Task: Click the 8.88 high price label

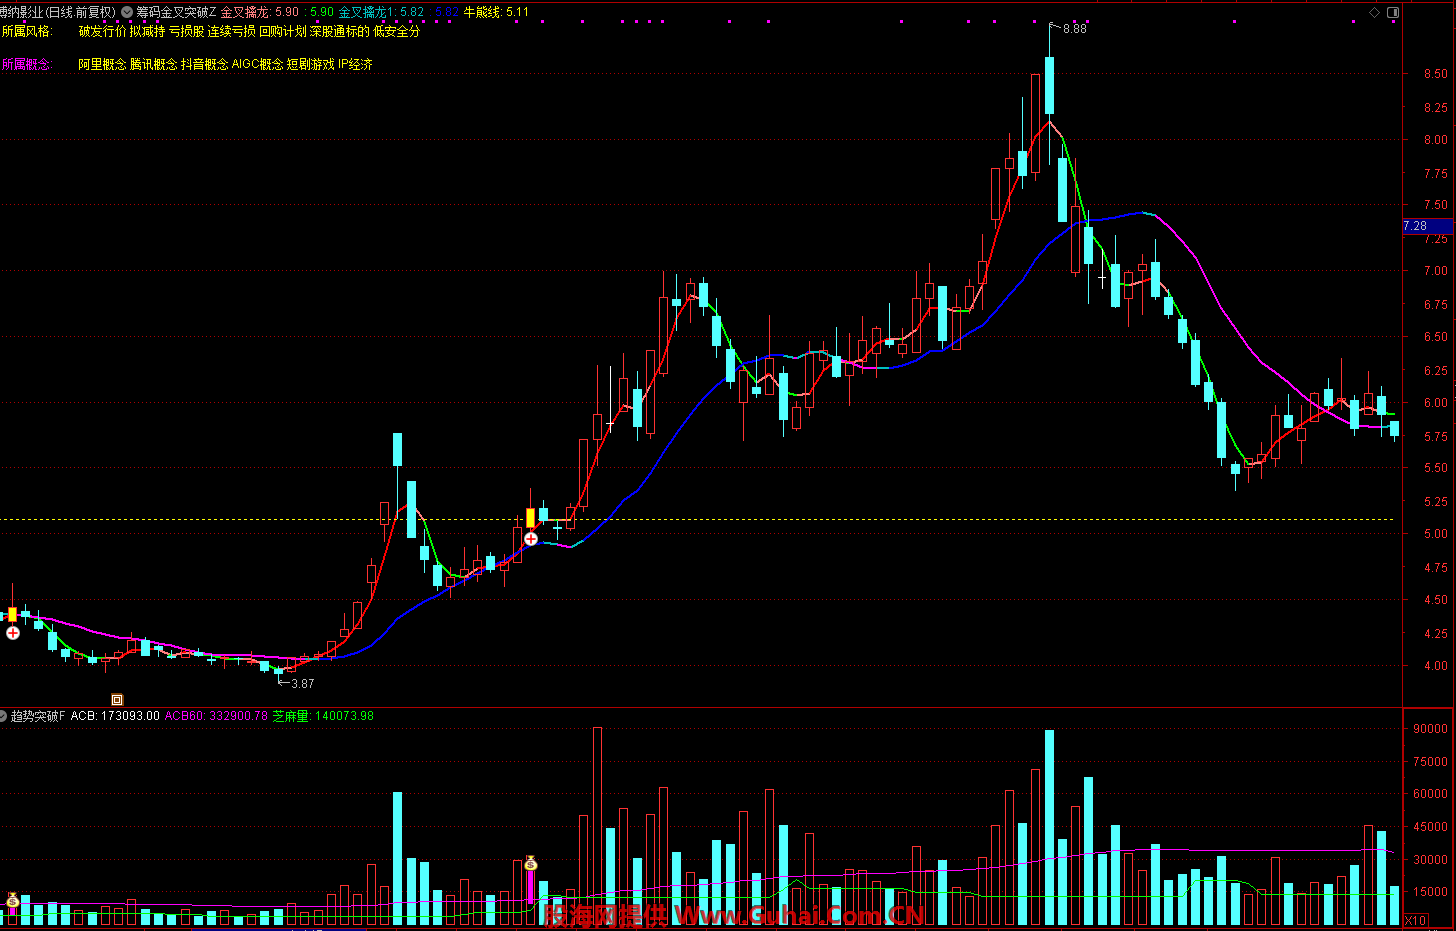Action: (x=1074, y=29)
